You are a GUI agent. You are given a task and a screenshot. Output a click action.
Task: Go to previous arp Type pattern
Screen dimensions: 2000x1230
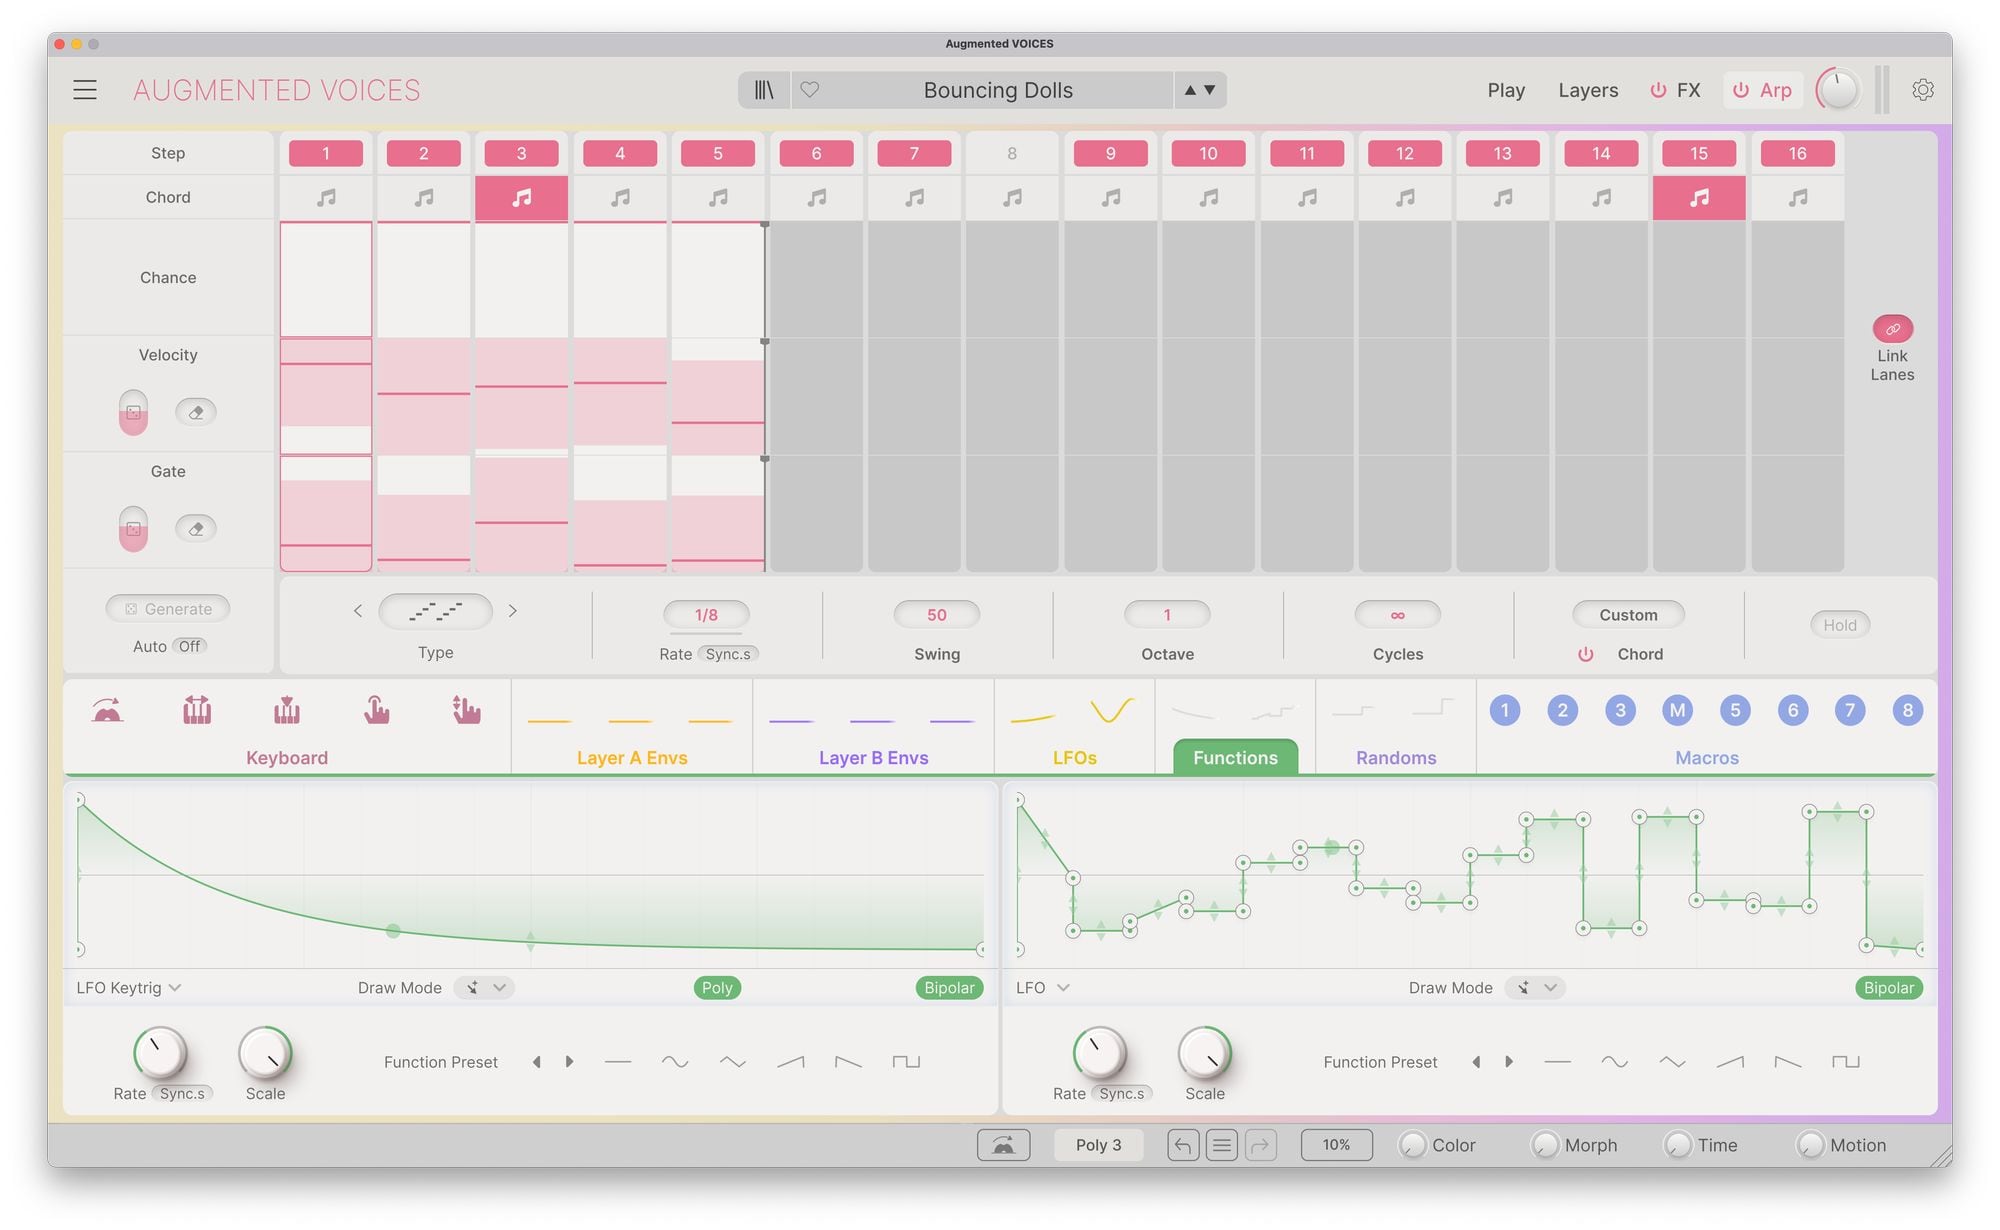pos(358,611)
